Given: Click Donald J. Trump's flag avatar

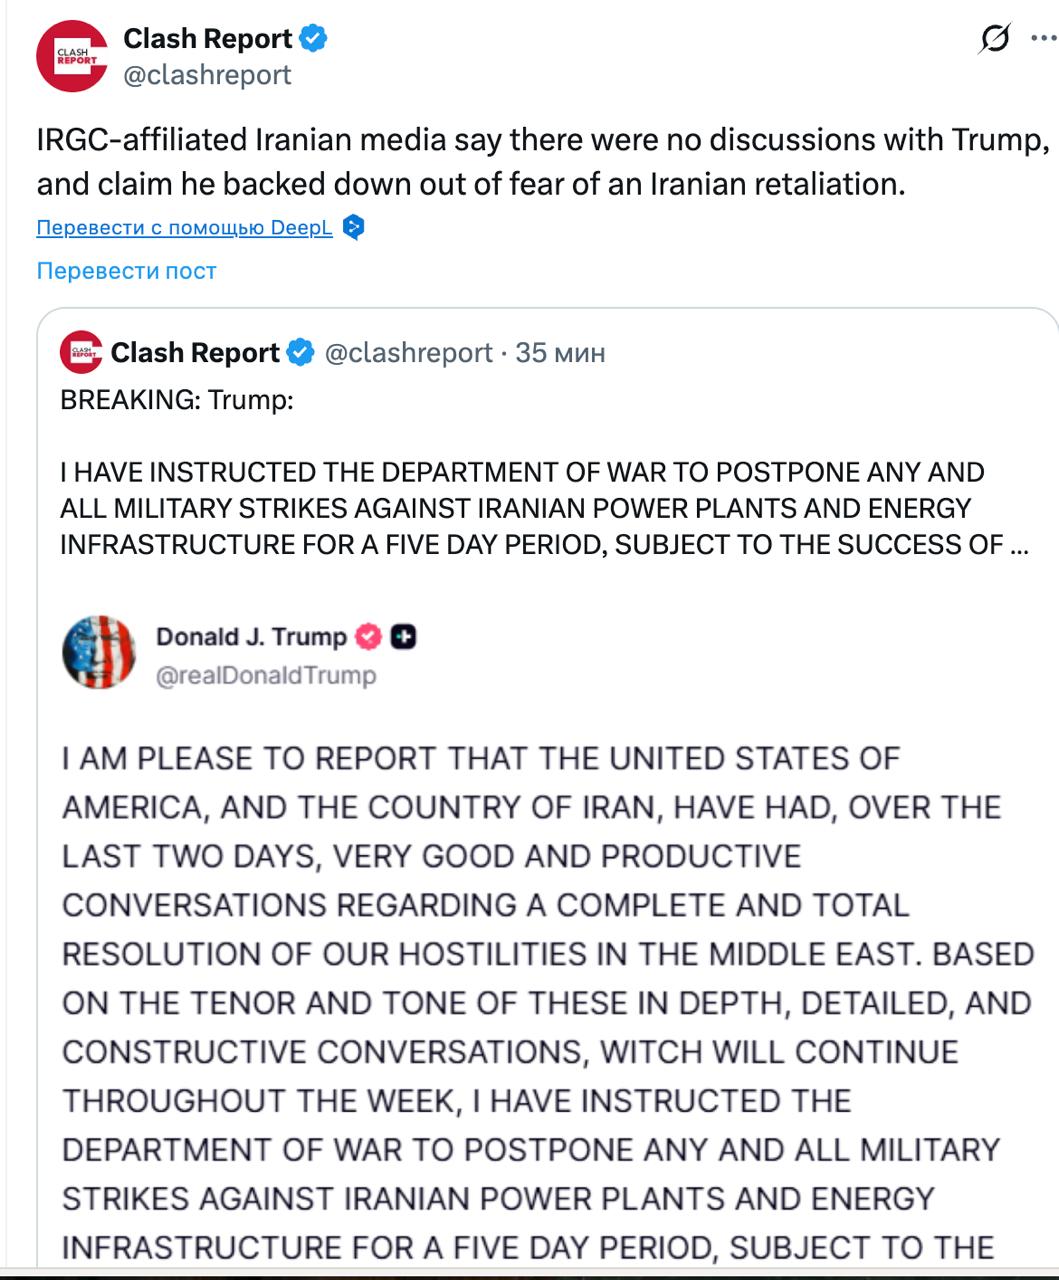Looking at the screenshot, I should (x=98, y=652).
